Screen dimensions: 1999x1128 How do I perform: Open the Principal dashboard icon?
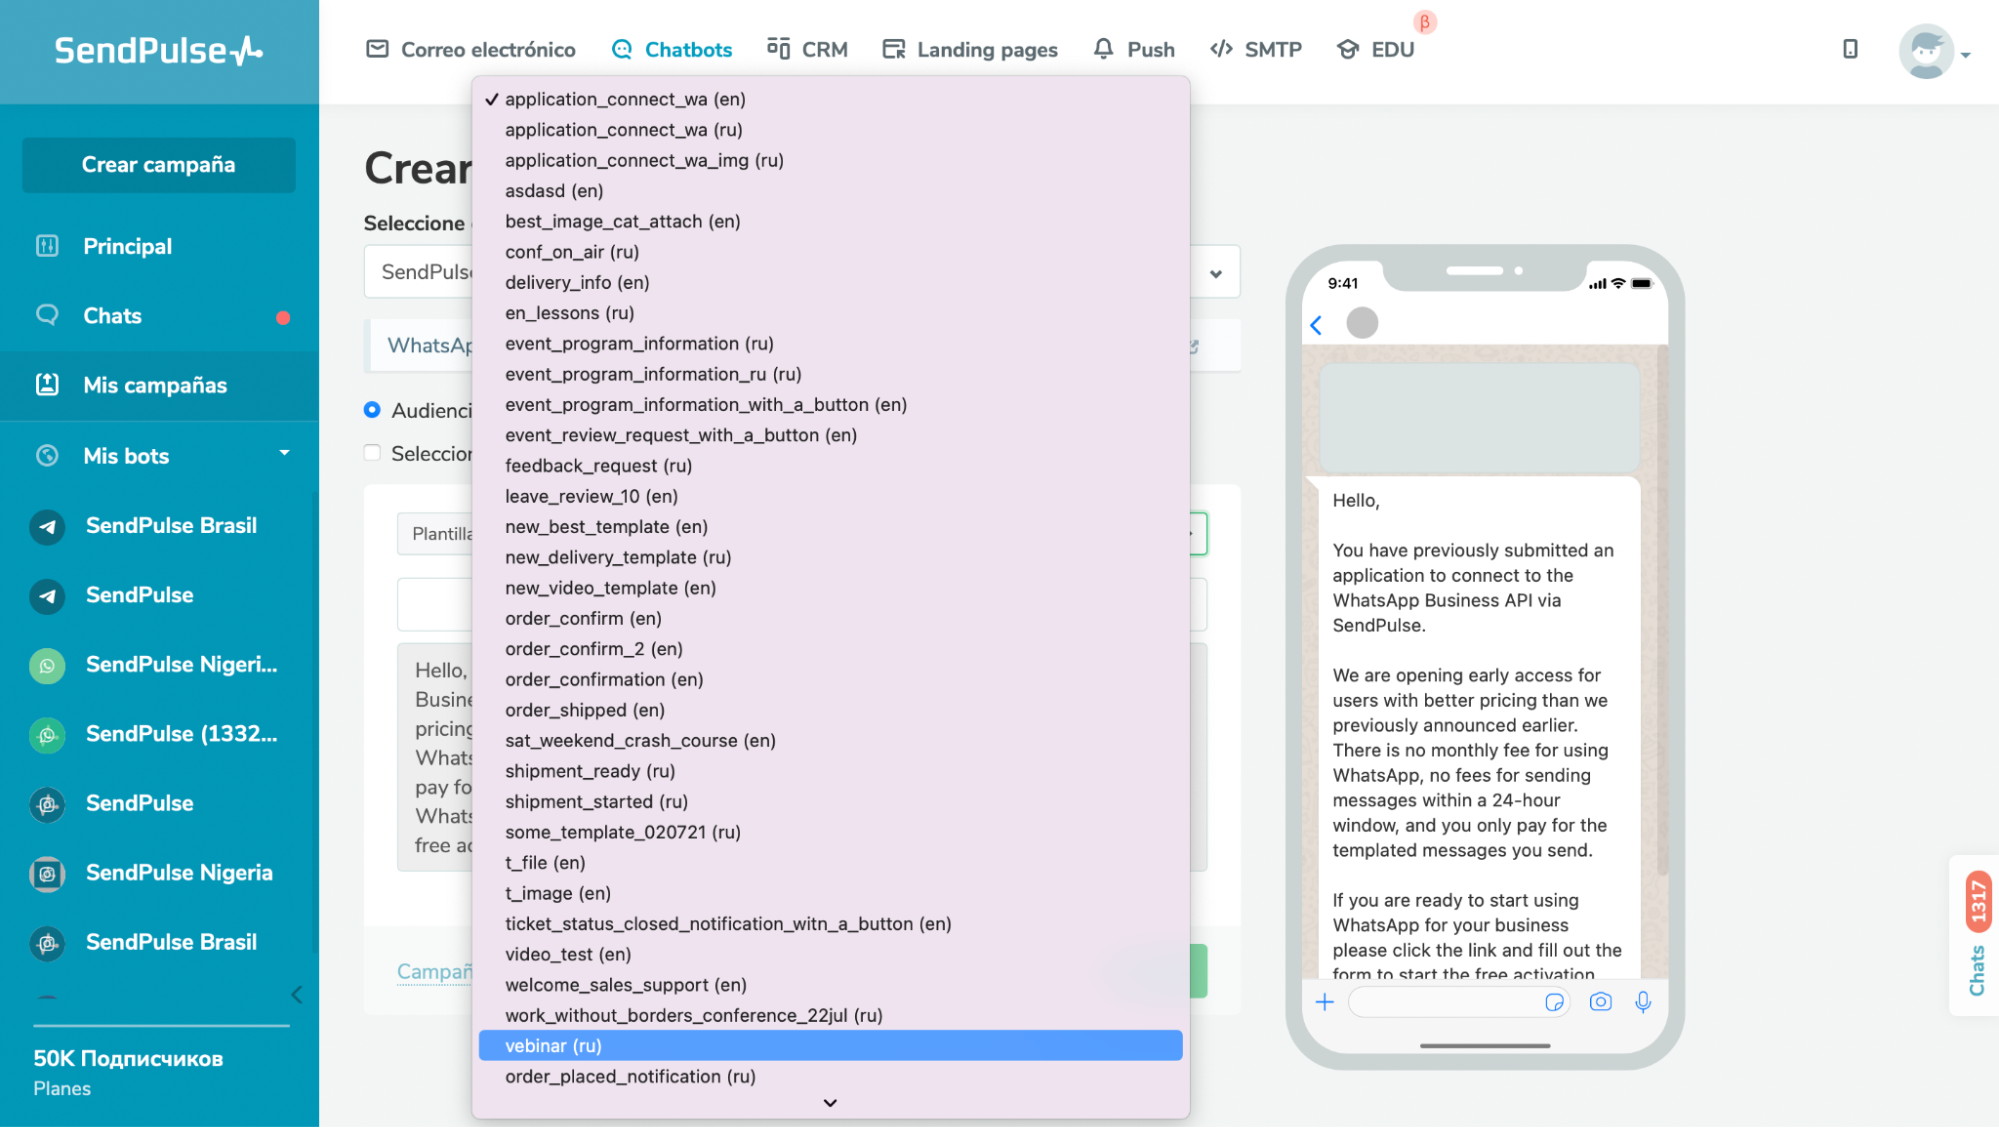tap(47, 246)
